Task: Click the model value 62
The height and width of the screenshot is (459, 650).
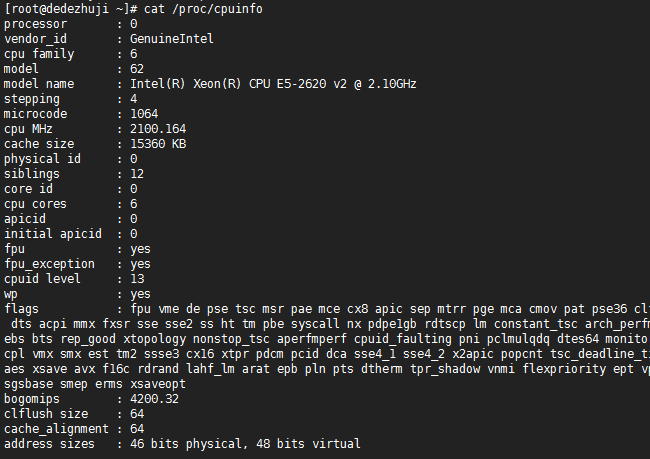Action: click(137, 68)
